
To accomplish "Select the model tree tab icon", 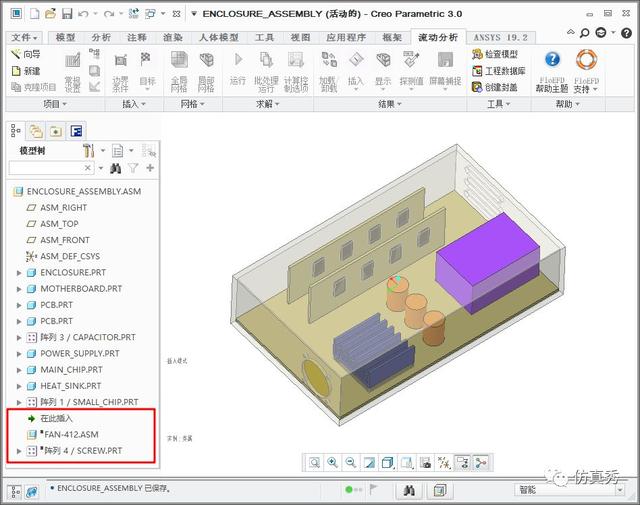I will tap(16, 131).
